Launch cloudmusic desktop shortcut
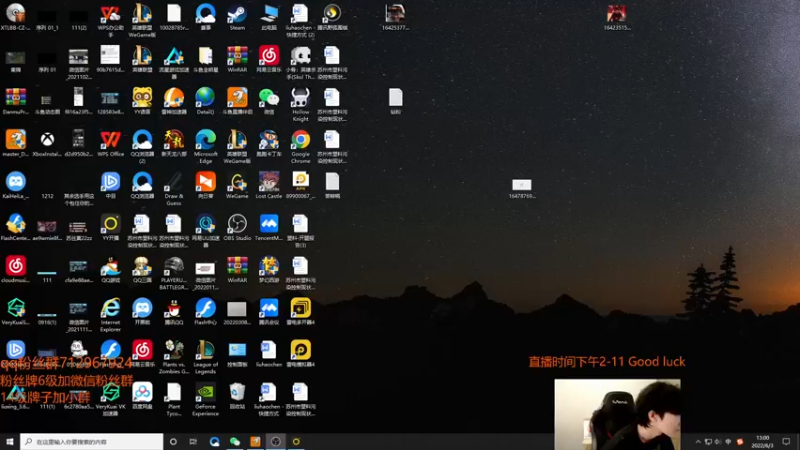Viewport: 800px width, 450px height. 15,269
